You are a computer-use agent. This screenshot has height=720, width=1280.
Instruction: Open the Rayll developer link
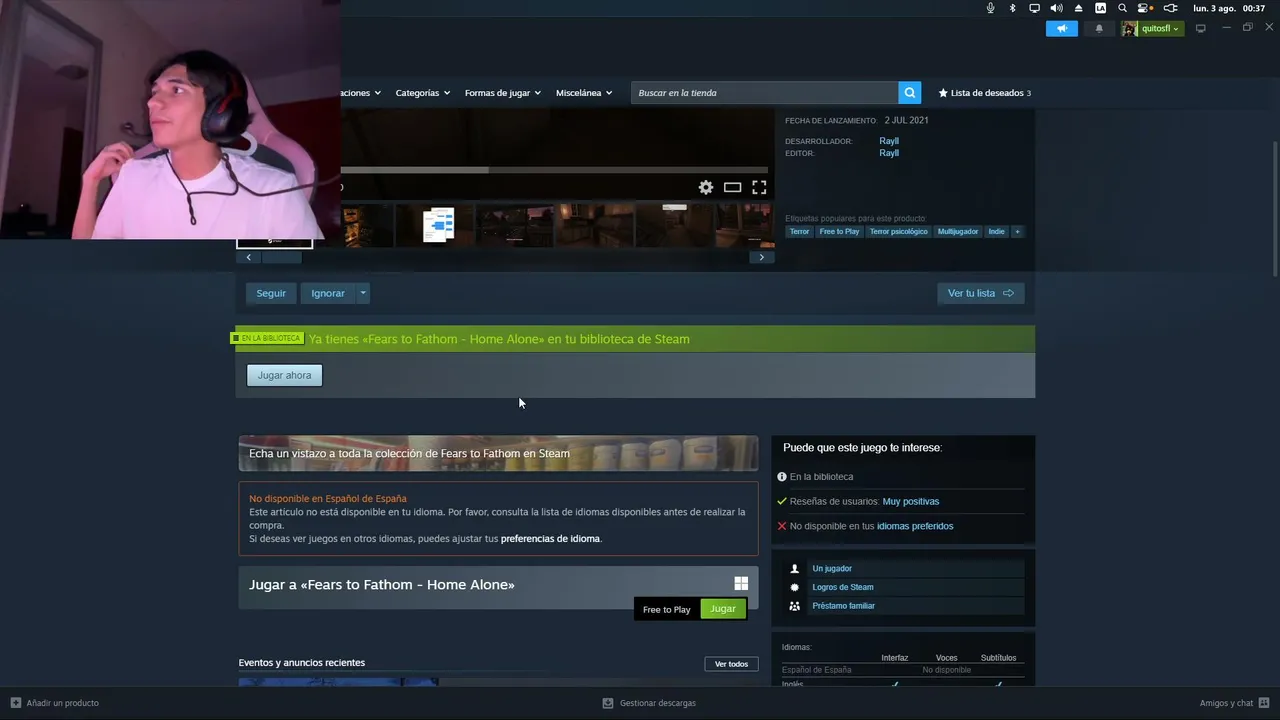(889, 141)
